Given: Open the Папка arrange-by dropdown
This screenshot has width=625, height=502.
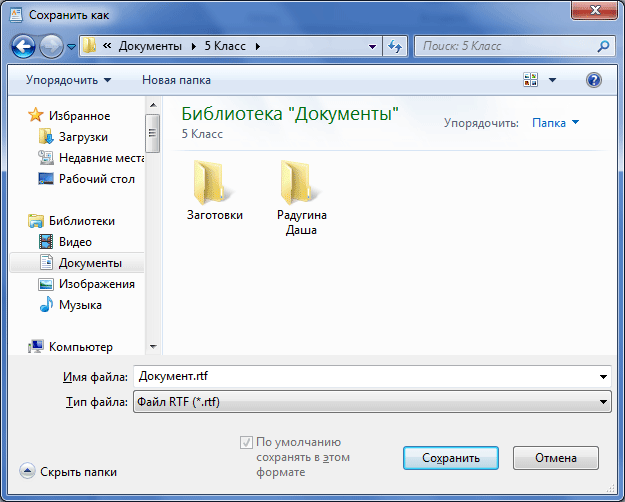Looking at the screenshot, I should coord(555,123).
